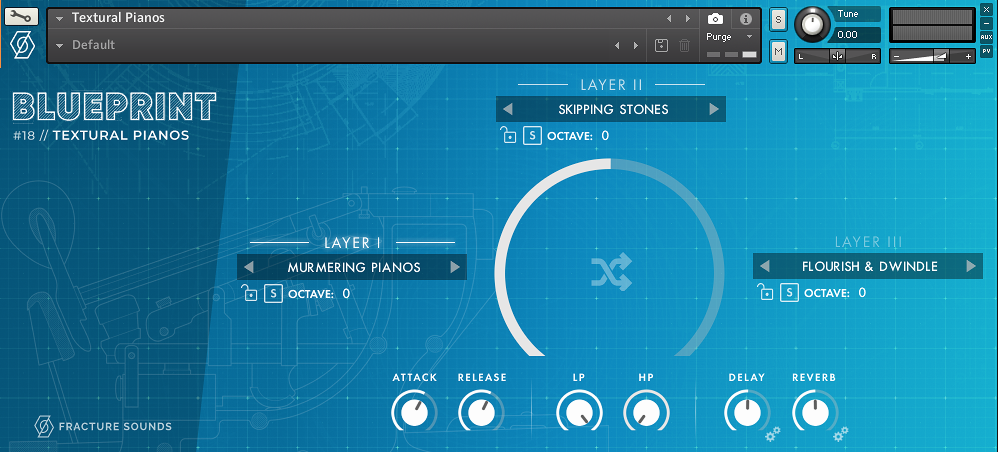The height and width of the screenshot is (452, 998).
Task: Randomize layers with the shuffle icon
Action: click(611, 272)
